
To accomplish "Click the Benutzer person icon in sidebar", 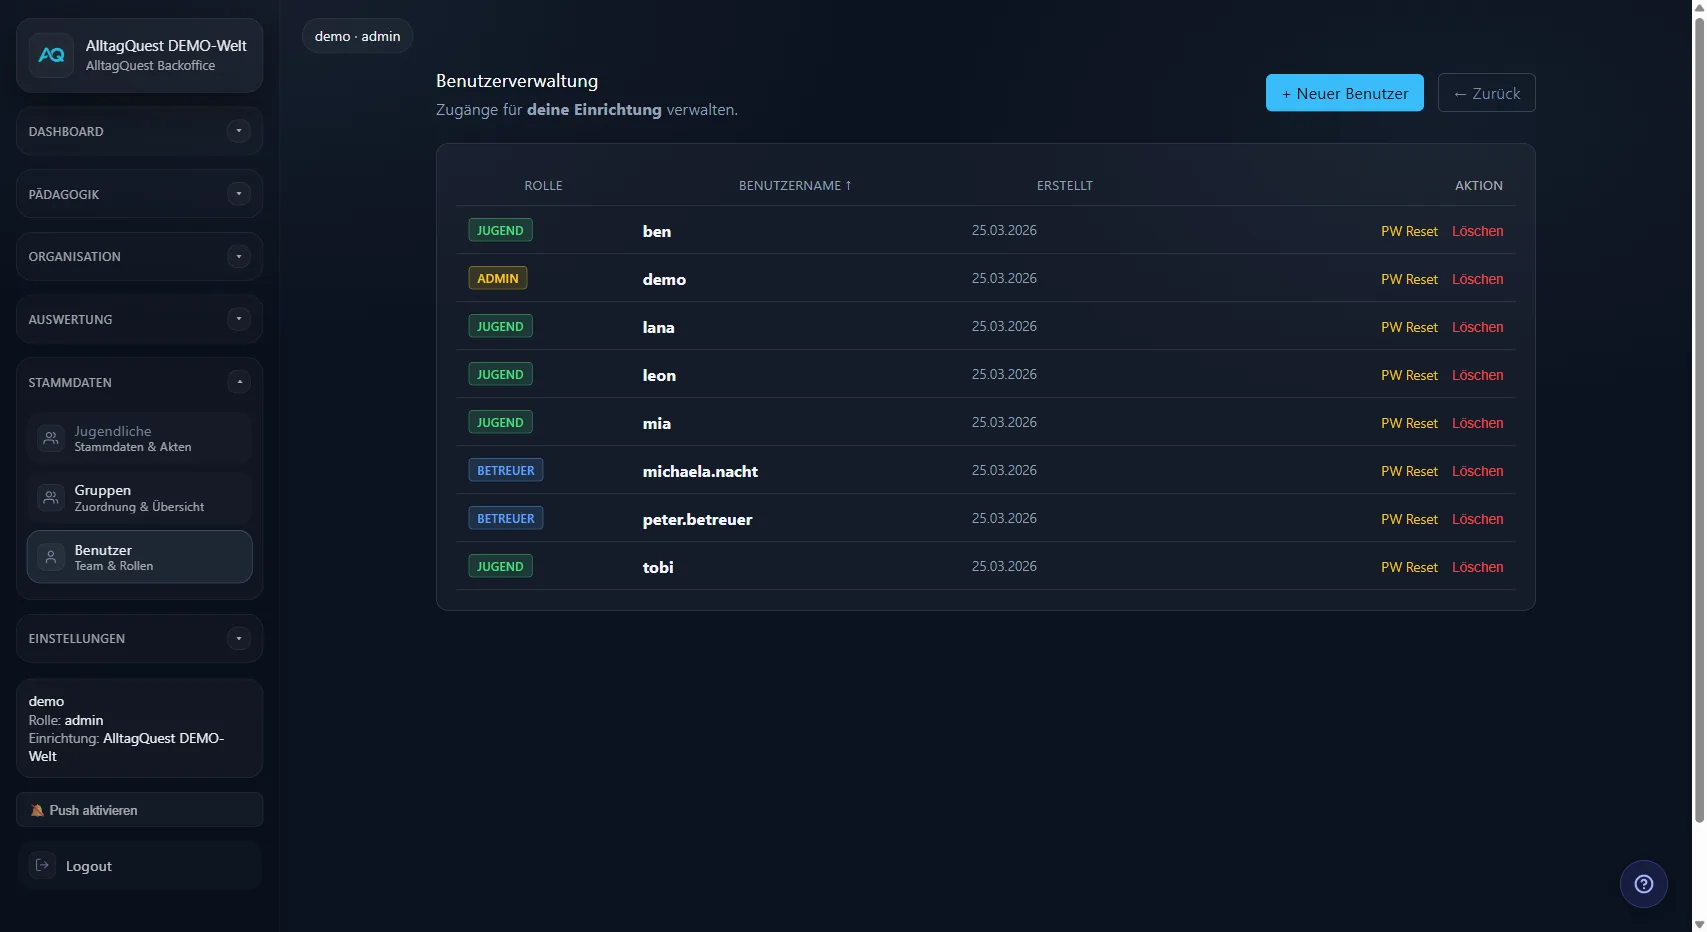I will coord(51,557).
